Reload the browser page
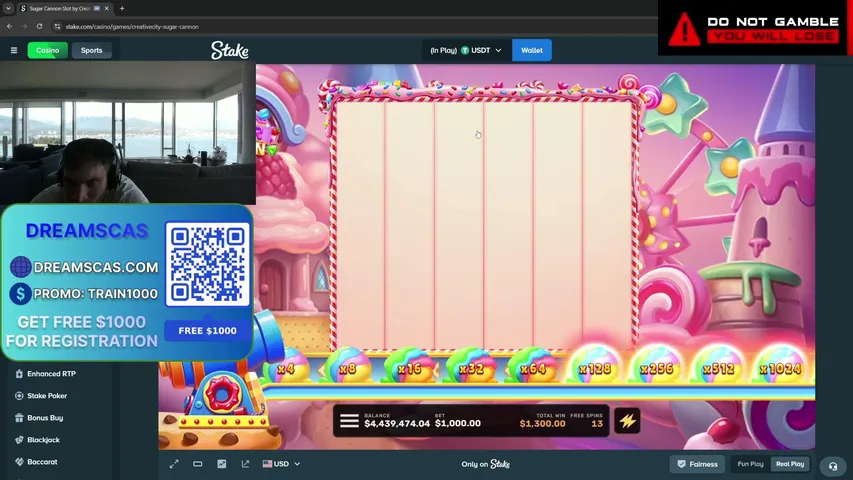 click(39, 26)
